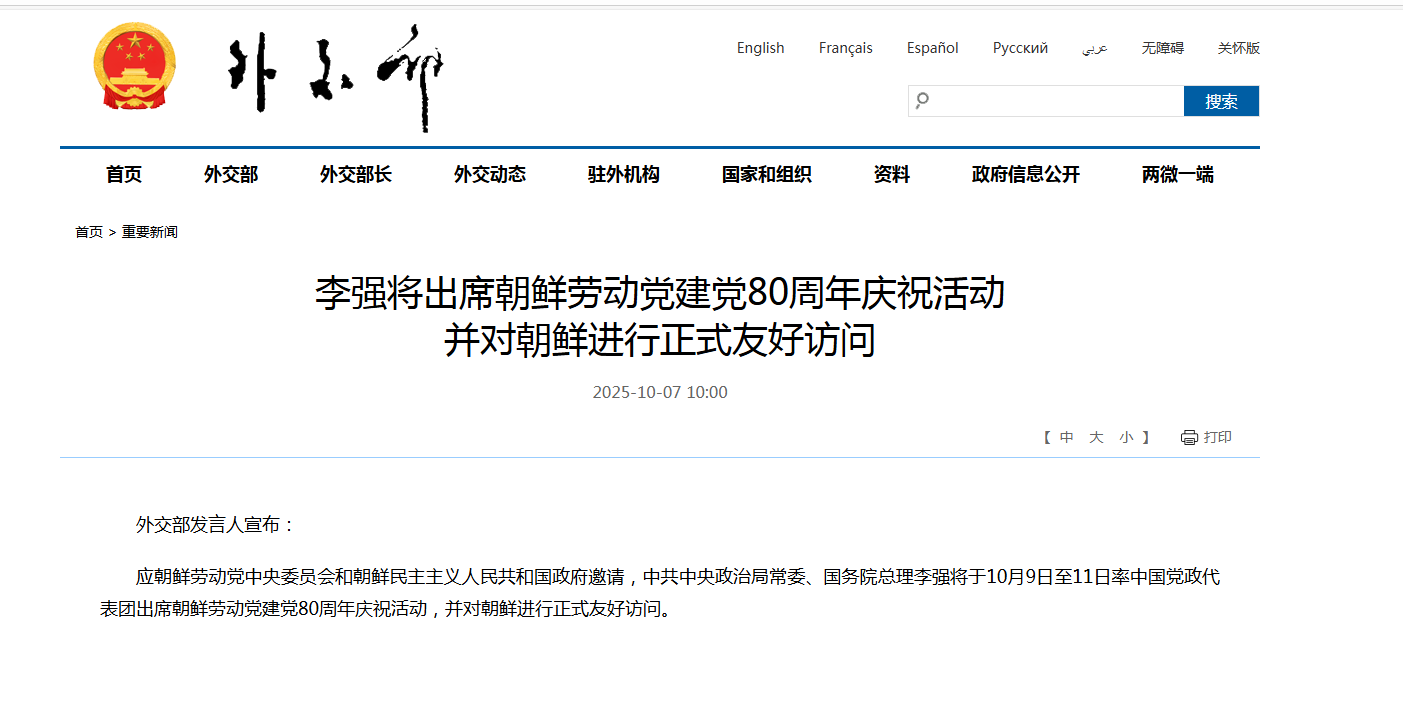Open the 外交动态 navigation item

490,174
